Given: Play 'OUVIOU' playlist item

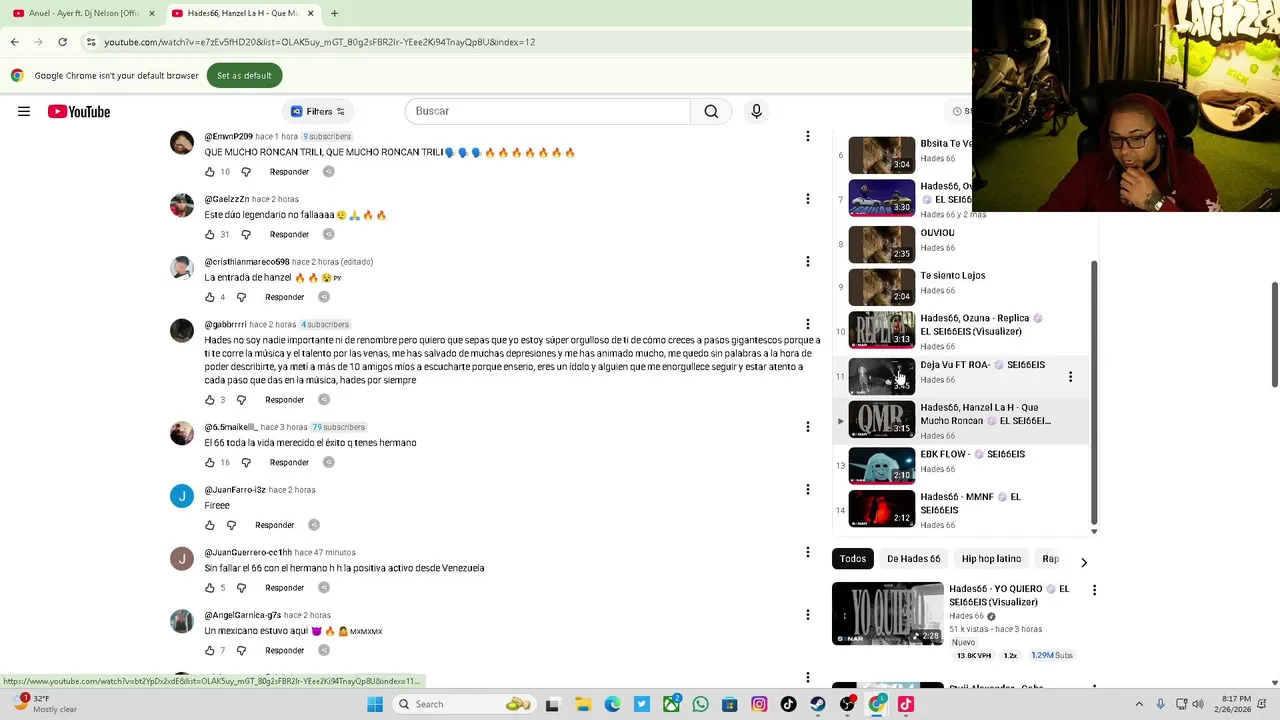Looking at the screenshot, I should point(882,244).
